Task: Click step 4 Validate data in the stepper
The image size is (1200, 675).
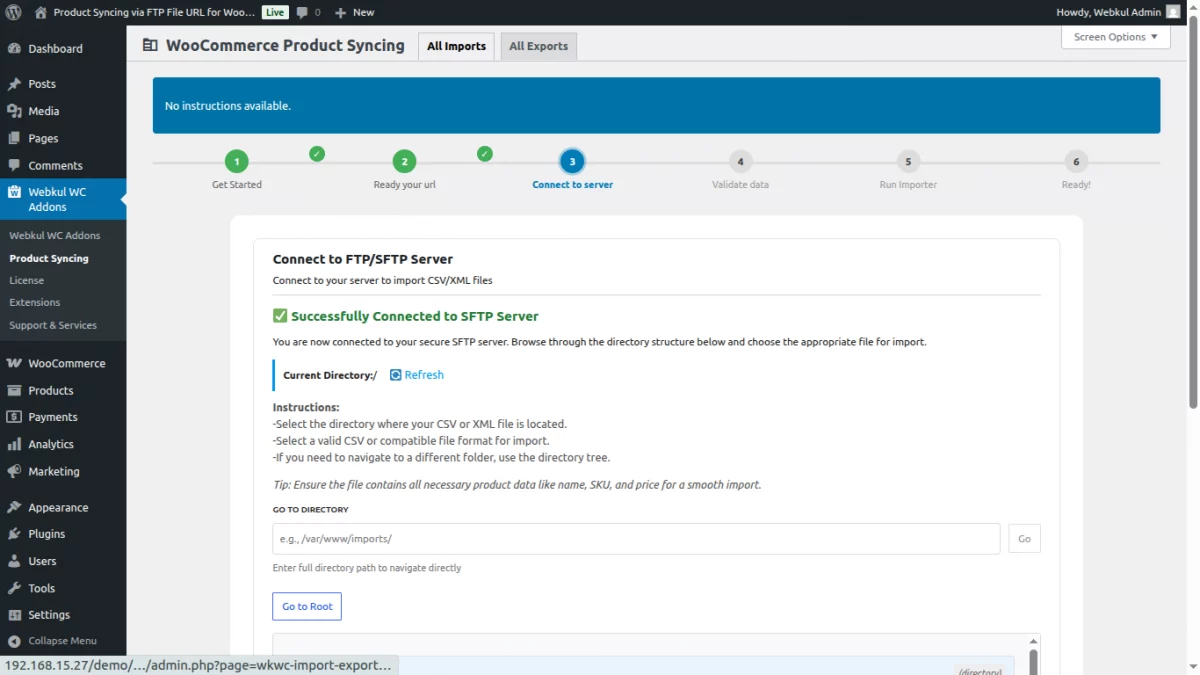Action: (x=740, y=160)
